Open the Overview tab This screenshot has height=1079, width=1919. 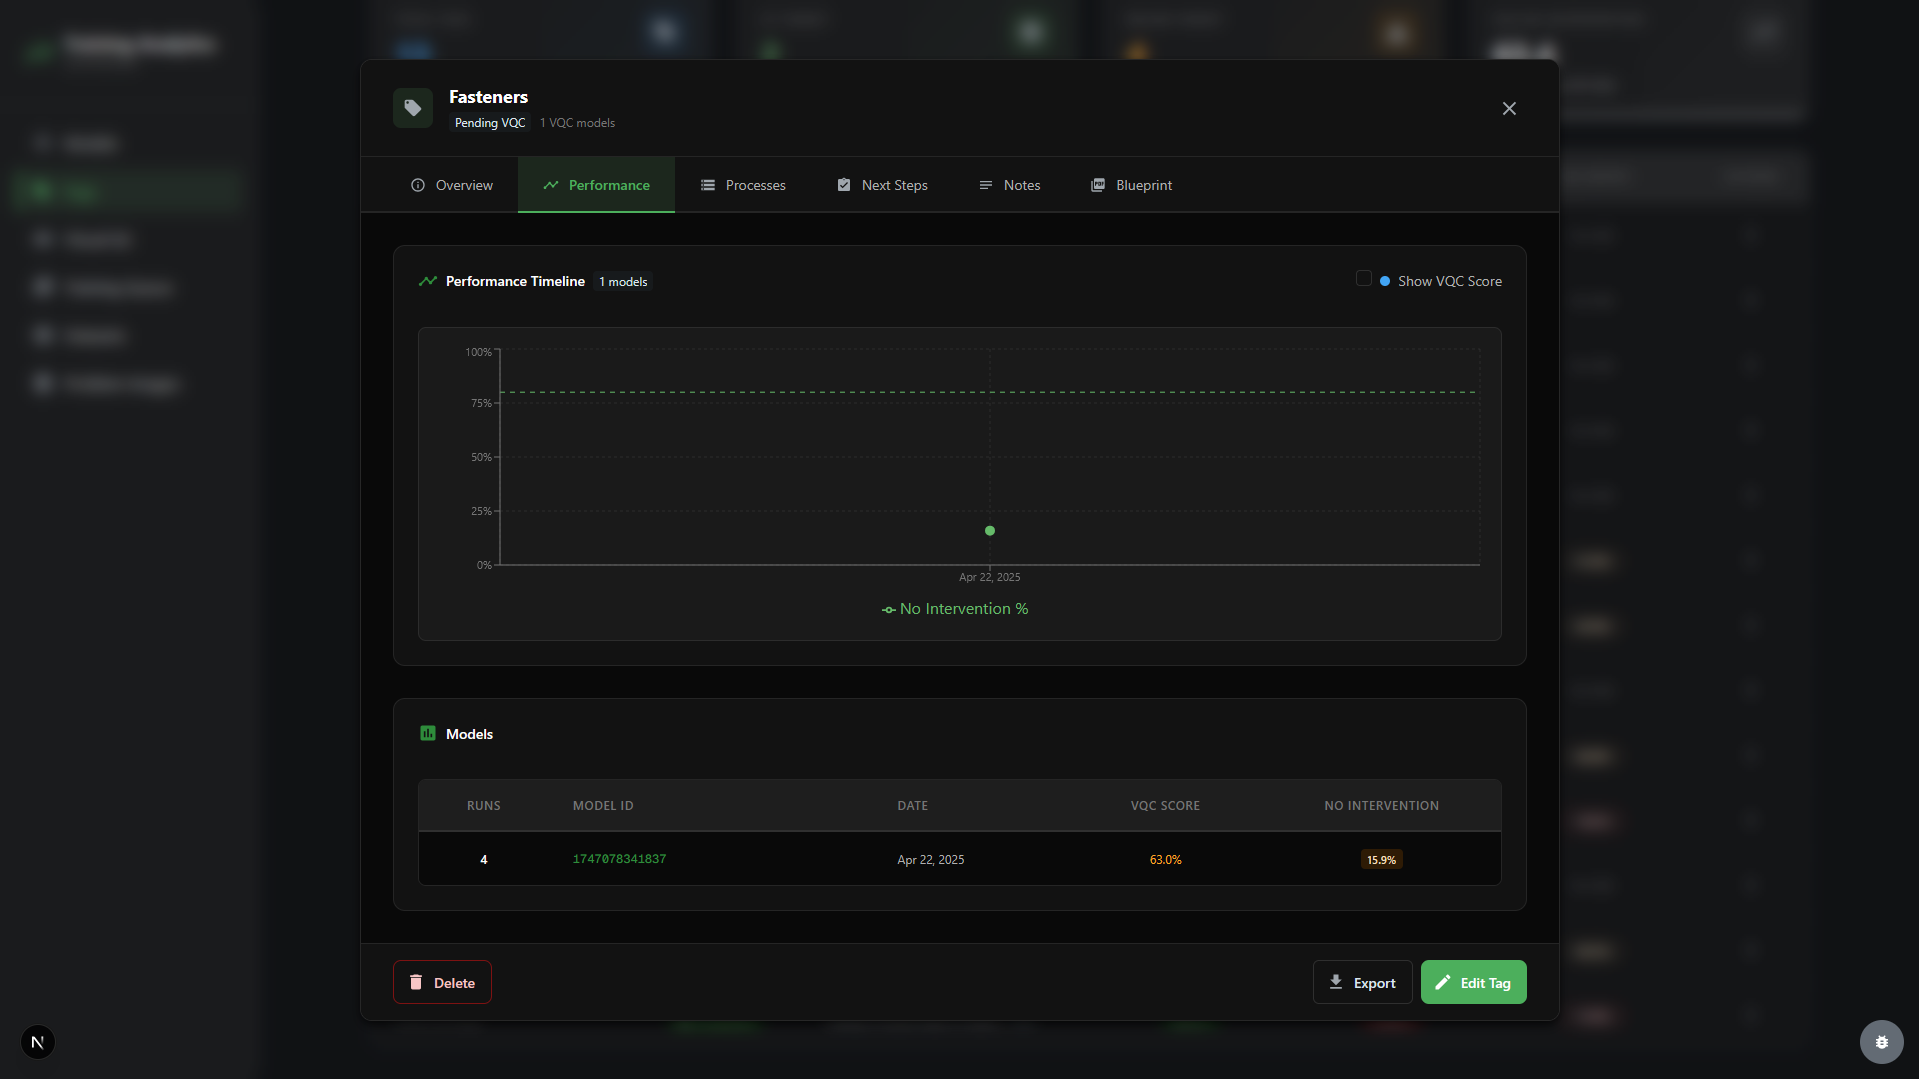[451, 185]
